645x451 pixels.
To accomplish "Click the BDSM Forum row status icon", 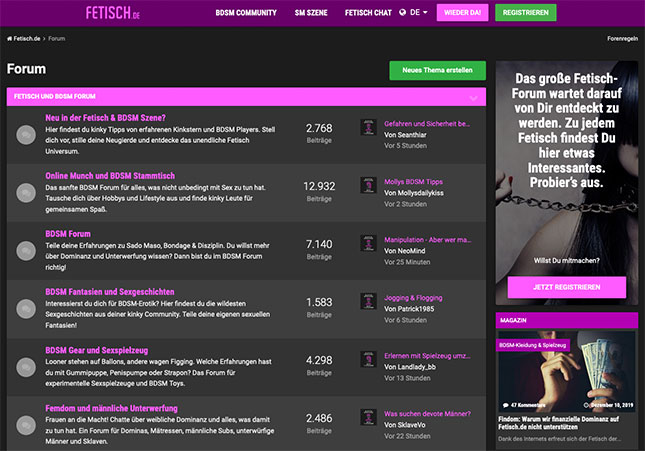I will [26, 247].
